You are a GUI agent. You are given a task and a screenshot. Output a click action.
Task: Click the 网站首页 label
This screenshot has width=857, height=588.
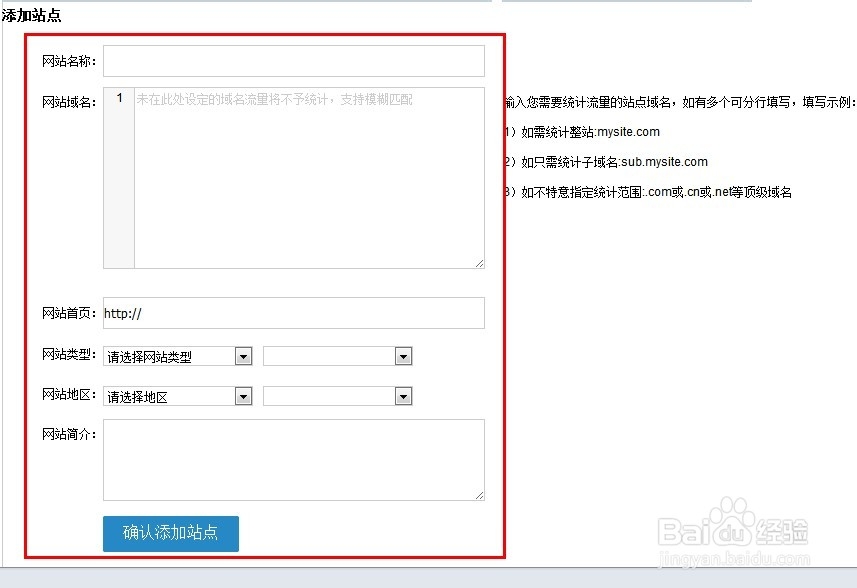pyautogui.click(x=69, y=313)
